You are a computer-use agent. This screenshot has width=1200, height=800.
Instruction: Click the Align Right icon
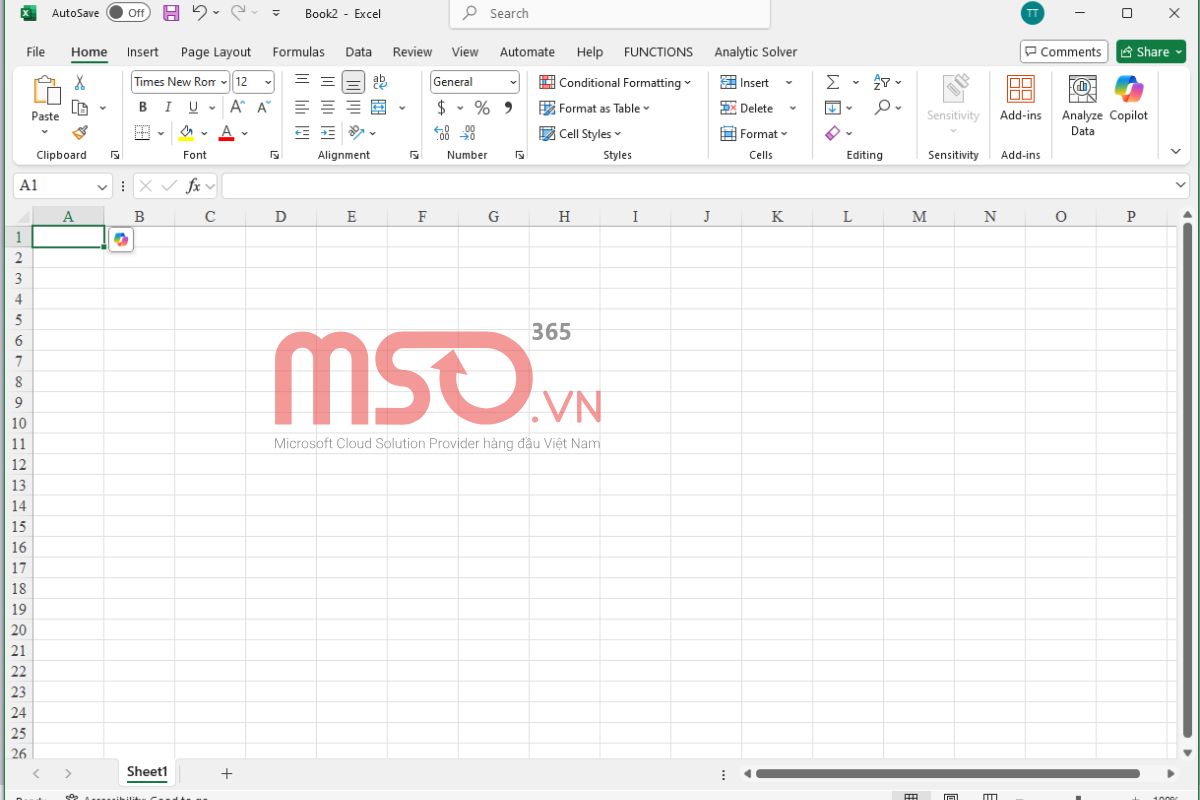click(x=353, y=107)
